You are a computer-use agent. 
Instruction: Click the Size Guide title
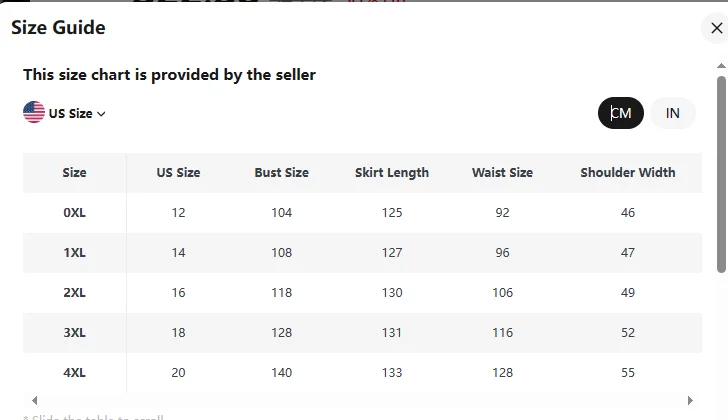(x=58, y=28)
